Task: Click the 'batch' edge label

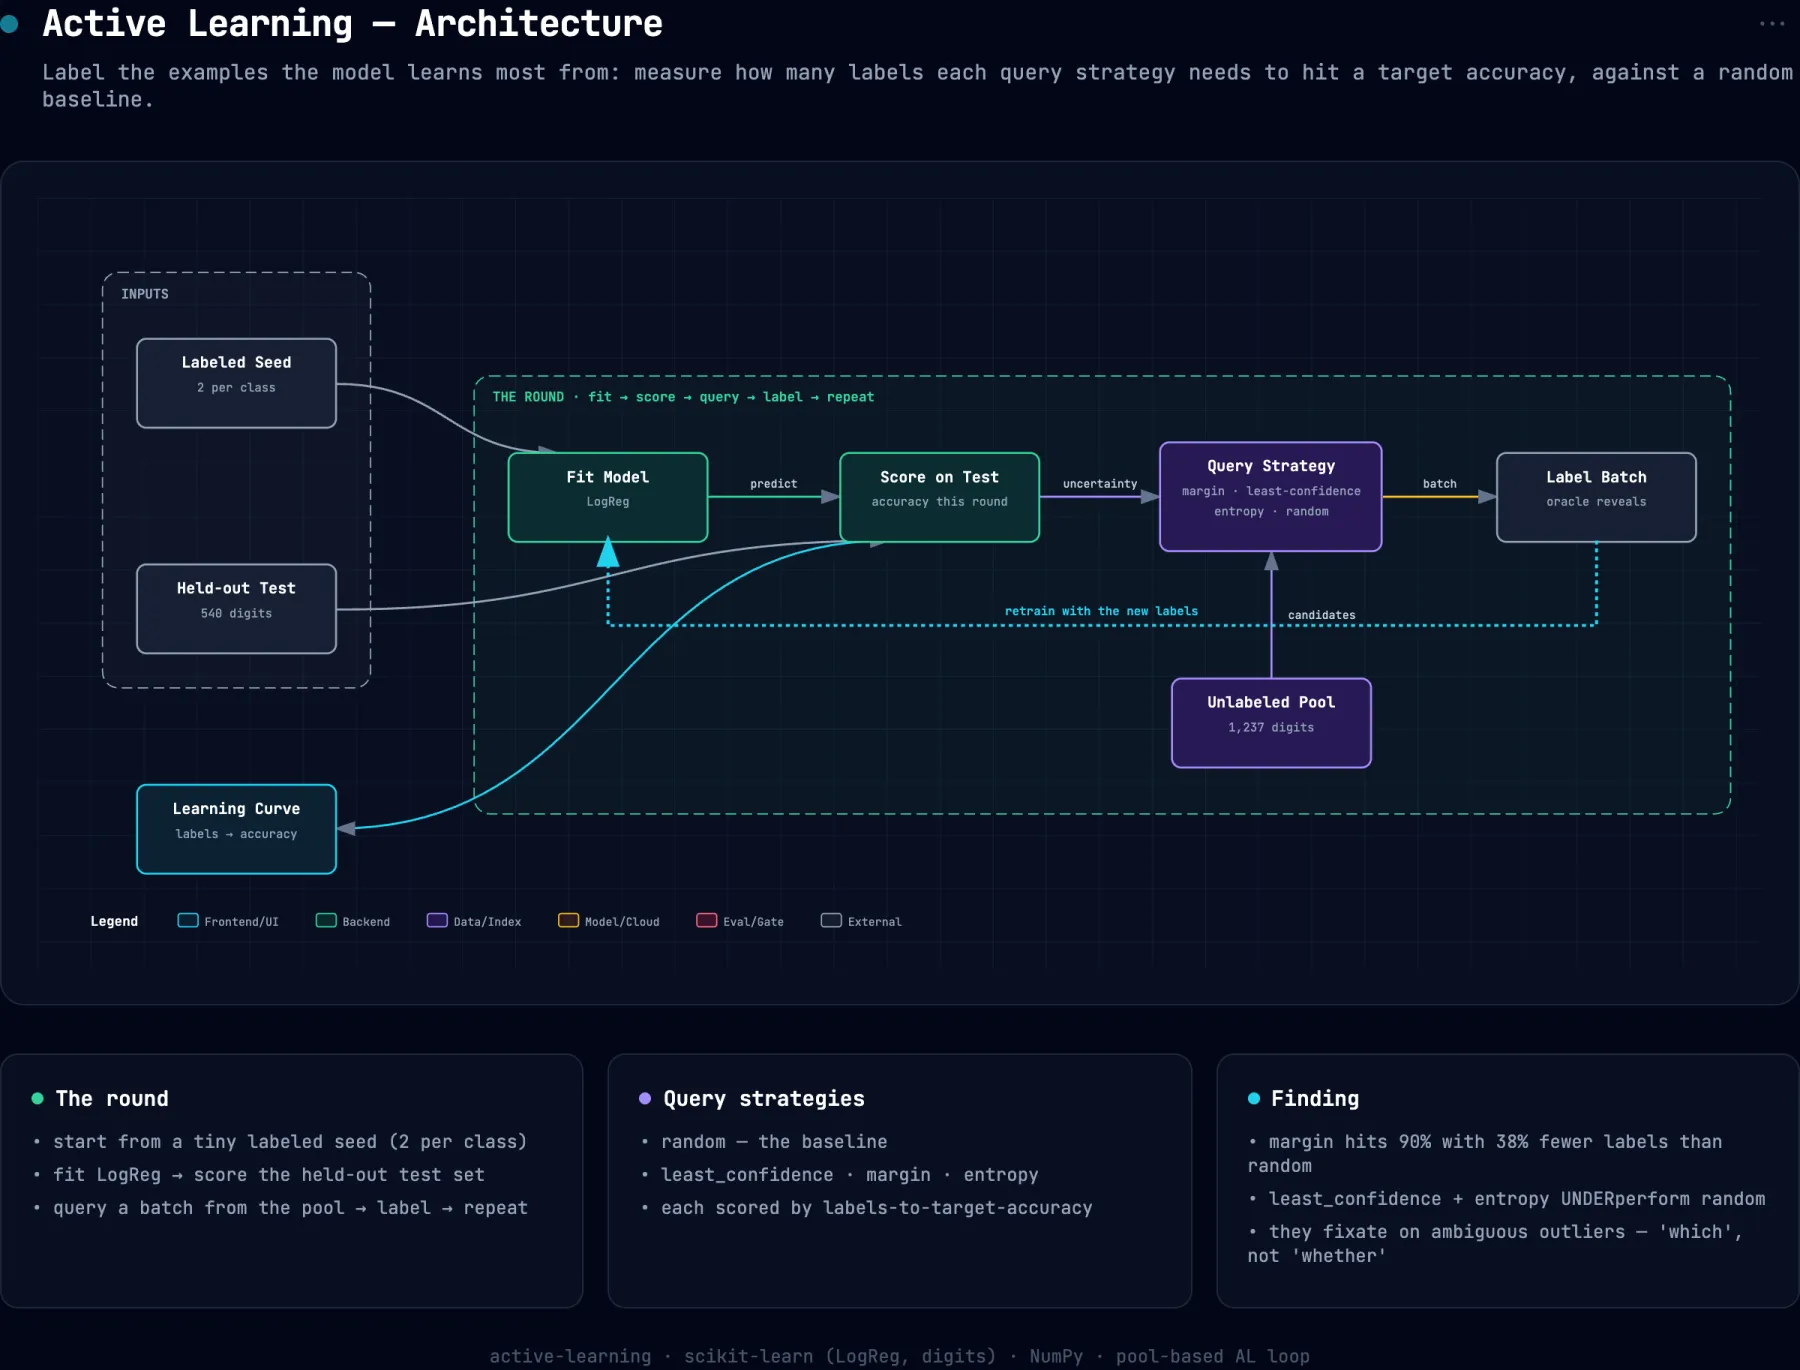Action: tap(1440, 483)
